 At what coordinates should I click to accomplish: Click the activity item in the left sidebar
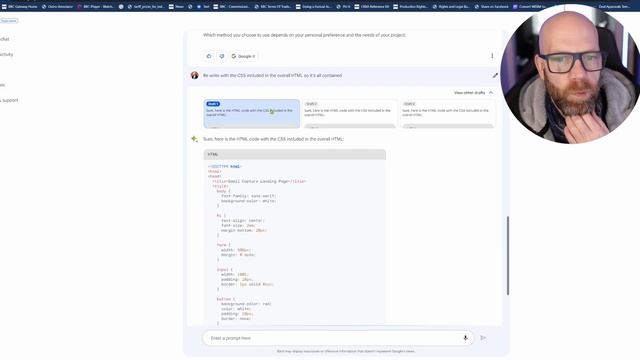point(7,54)
